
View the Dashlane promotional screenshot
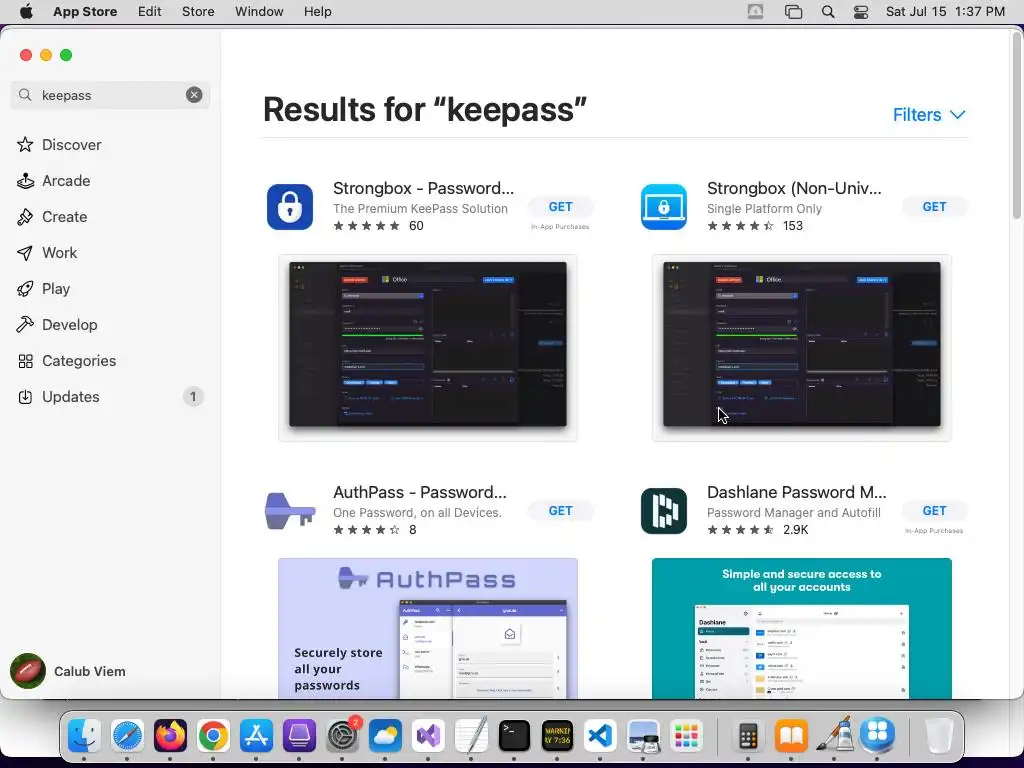(802, 628)
